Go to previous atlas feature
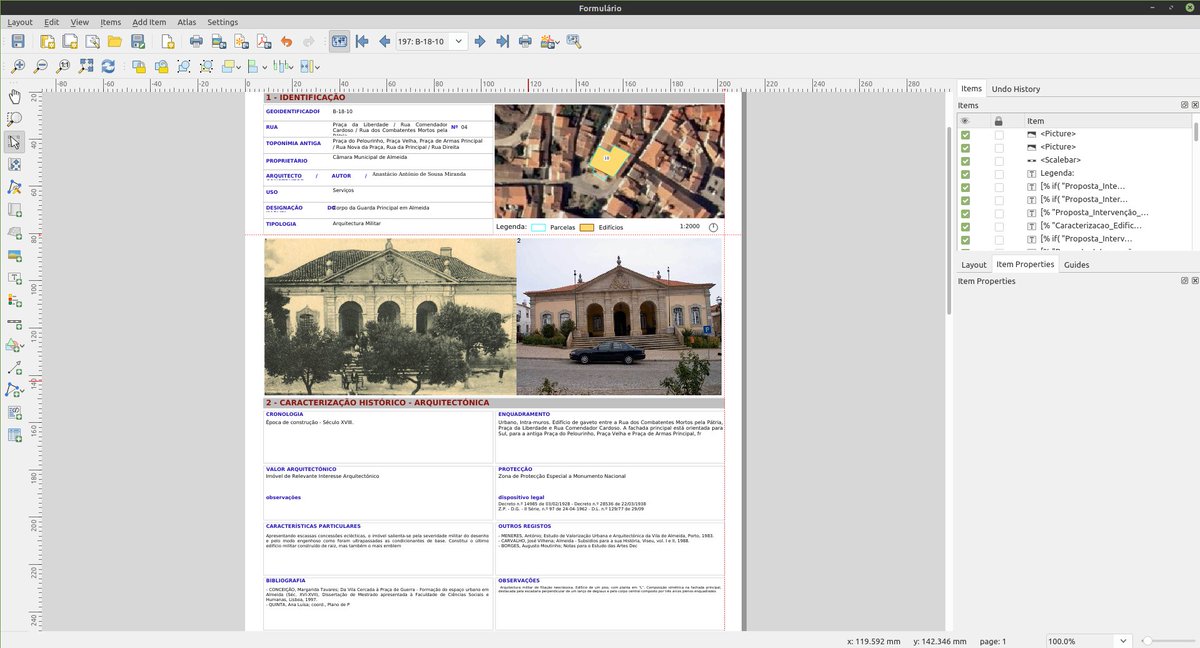The height and width of the screenshot is (648, 1200). [384, 41]
